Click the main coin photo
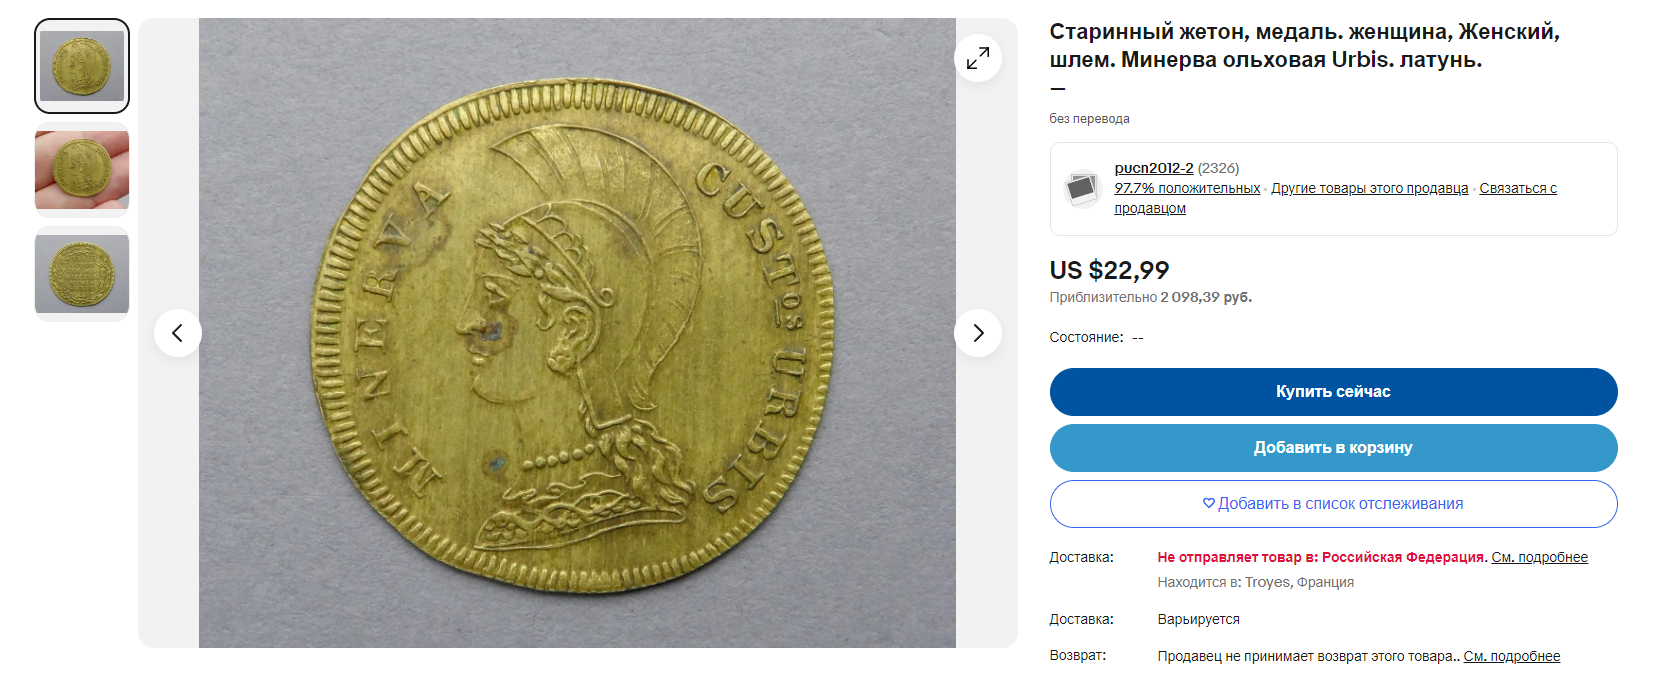This screenshot has width=1658, height=676. (577, 333)
